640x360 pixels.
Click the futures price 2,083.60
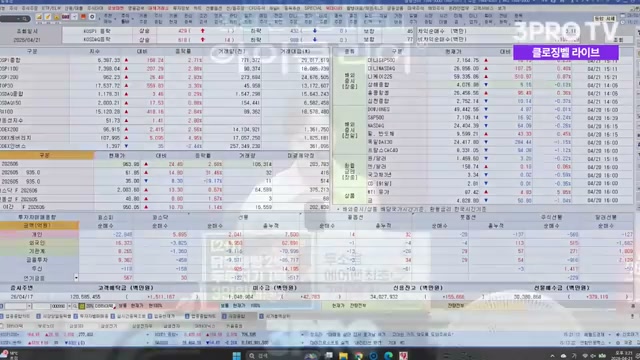[129, 190]
